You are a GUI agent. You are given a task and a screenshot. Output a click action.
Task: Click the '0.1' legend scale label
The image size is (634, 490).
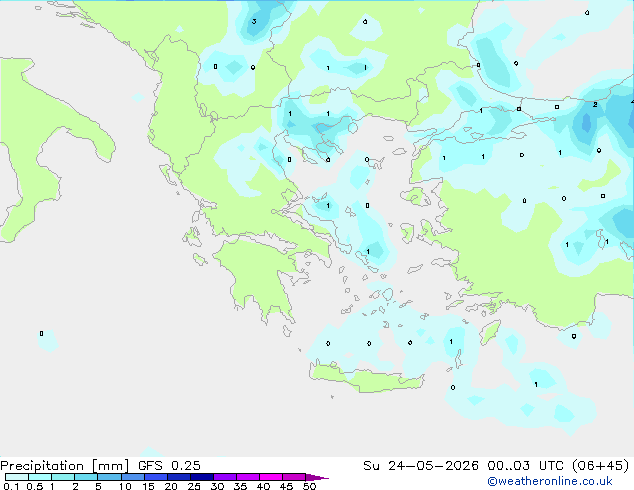click(11, 486)
